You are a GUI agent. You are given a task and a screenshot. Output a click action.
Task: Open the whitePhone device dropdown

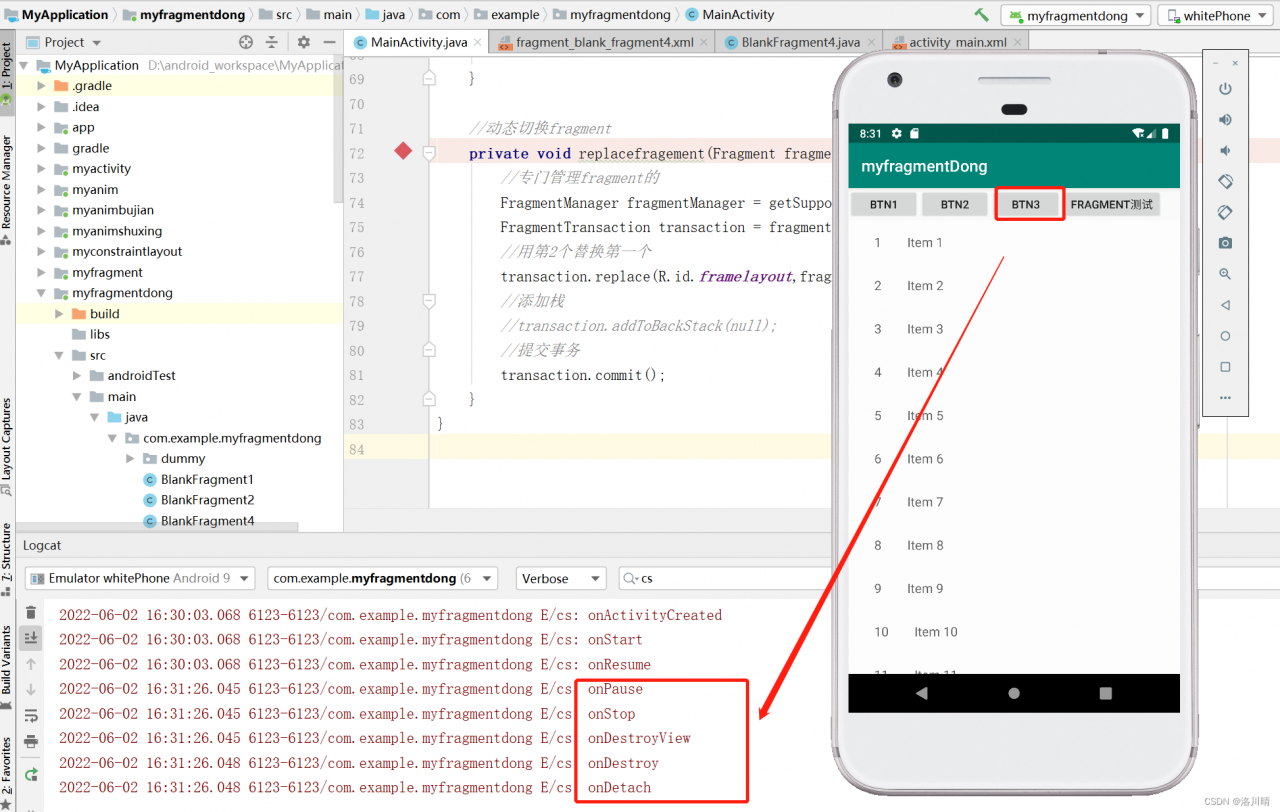1216,16
